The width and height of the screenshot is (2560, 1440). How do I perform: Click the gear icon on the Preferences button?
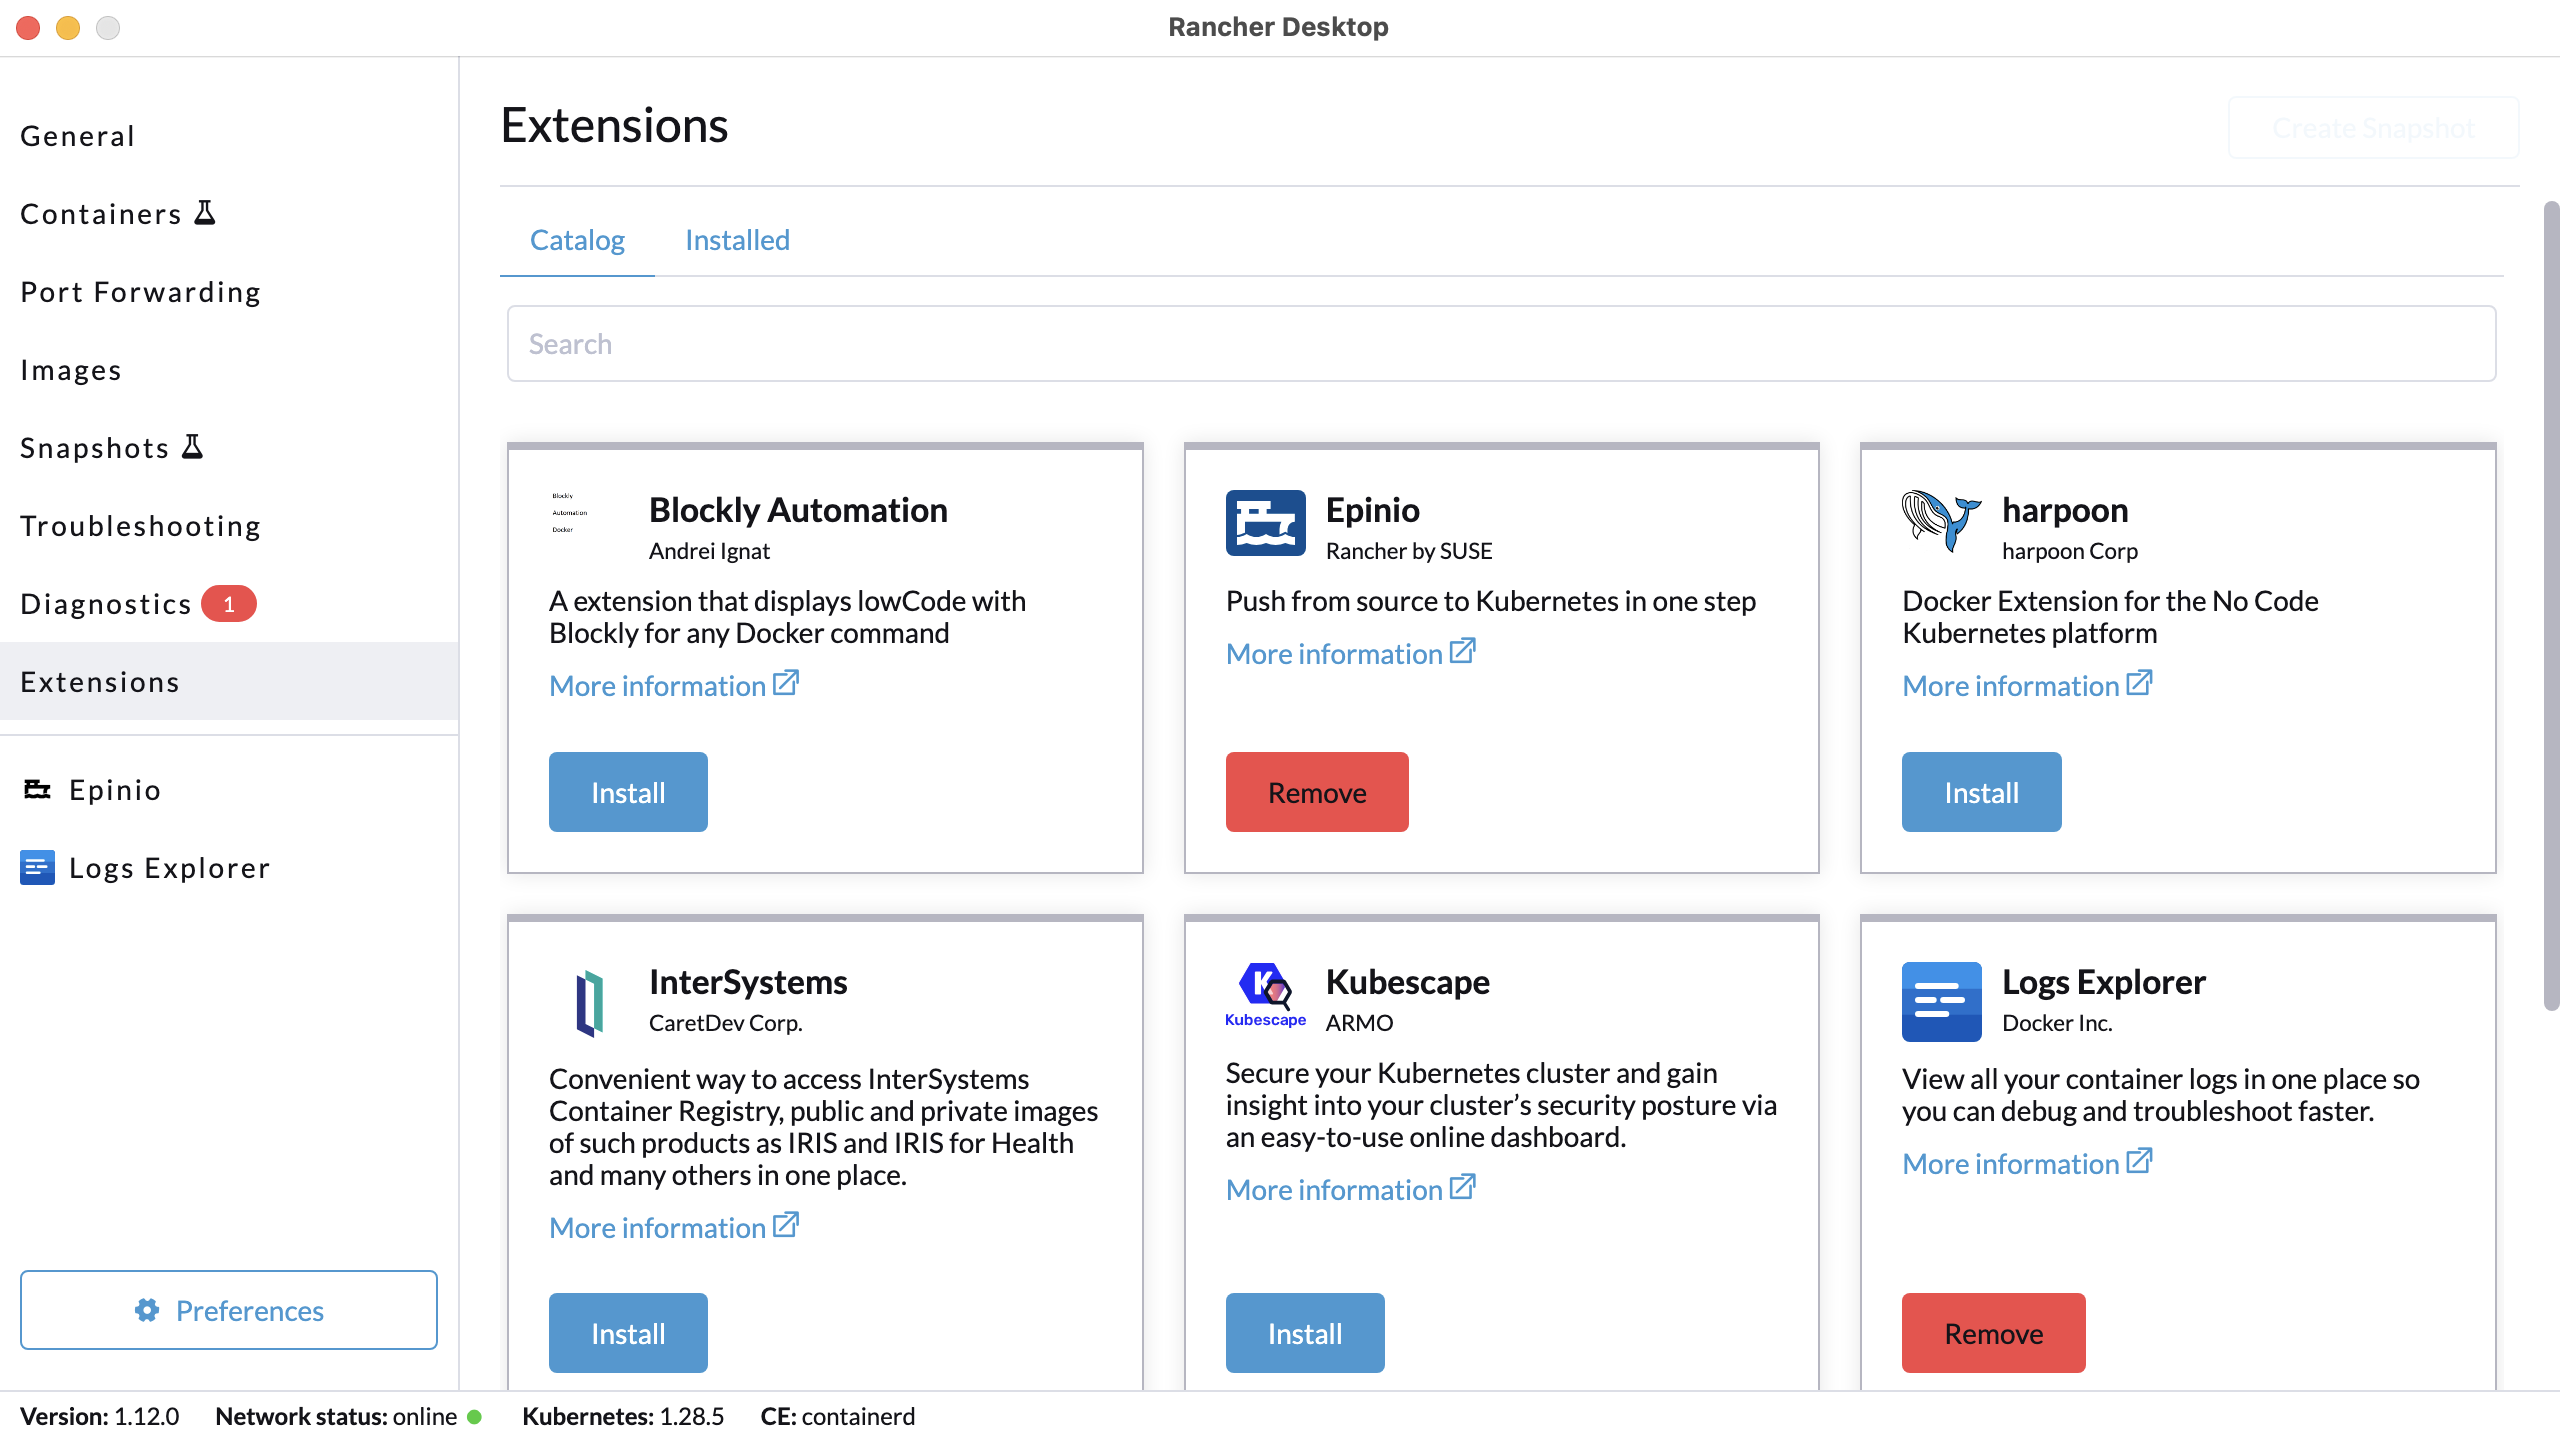(x=146, y=1310)
